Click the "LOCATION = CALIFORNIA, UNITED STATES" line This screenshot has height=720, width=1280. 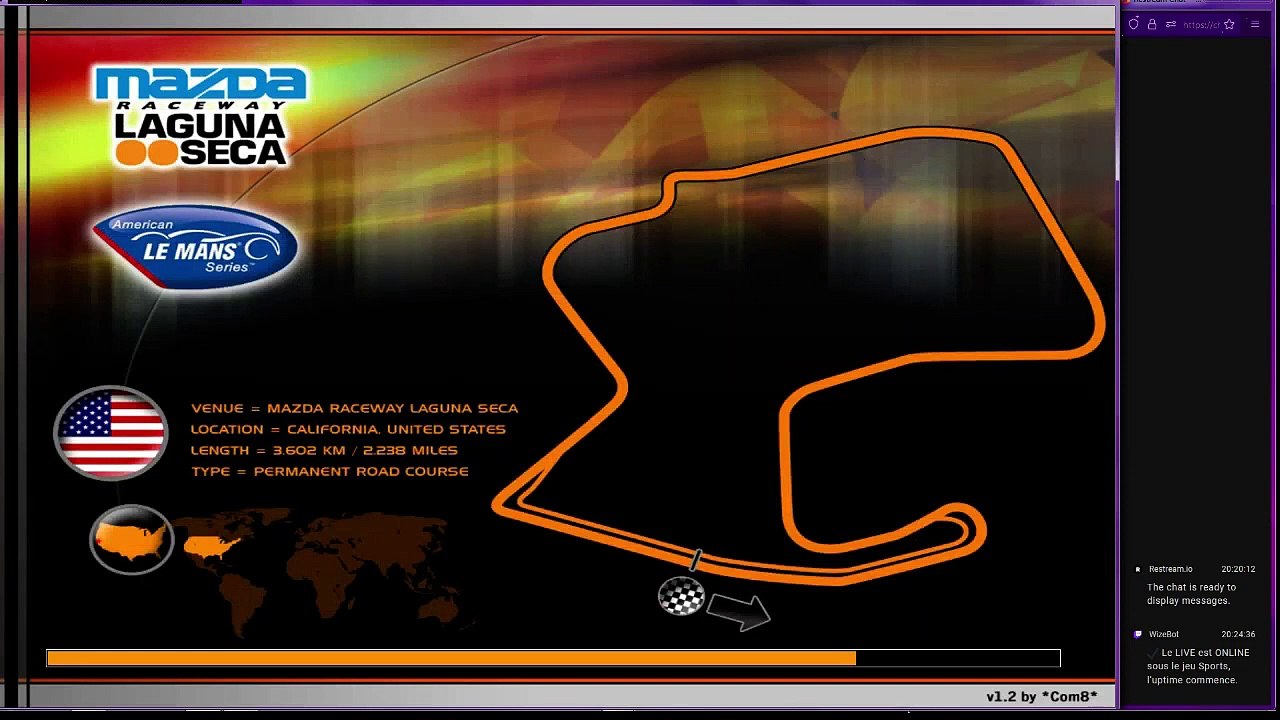click(x=348, y=429)
